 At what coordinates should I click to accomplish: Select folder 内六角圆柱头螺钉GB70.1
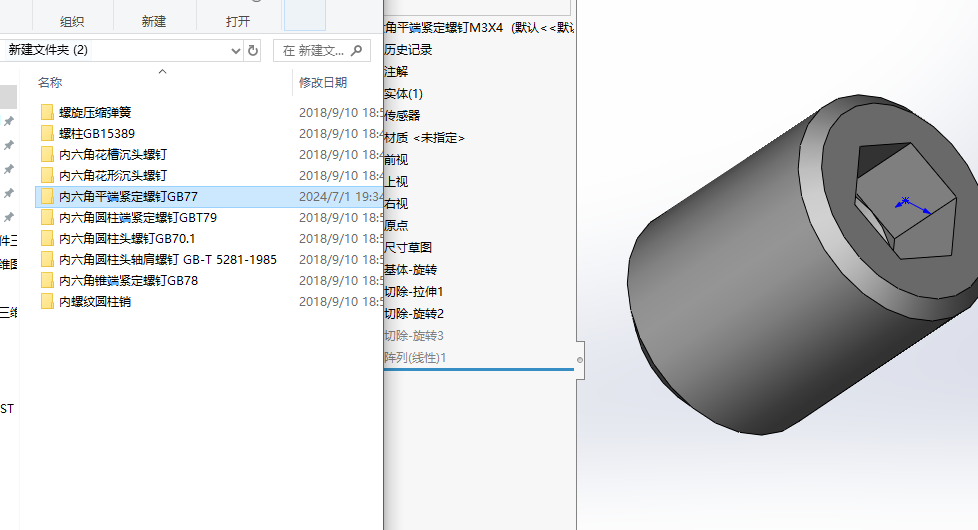pyautogui.click(x=127, y=239)
